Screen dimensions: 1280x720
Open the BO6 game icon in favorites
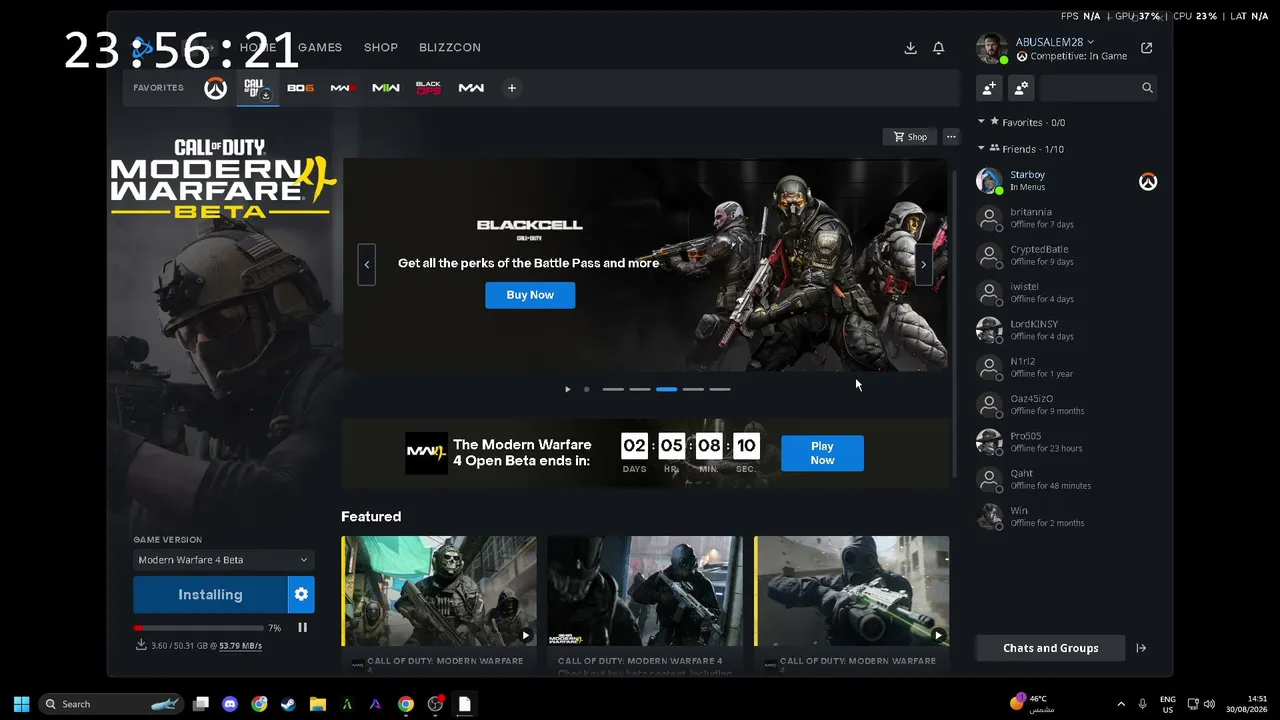[x=300, y=88]
